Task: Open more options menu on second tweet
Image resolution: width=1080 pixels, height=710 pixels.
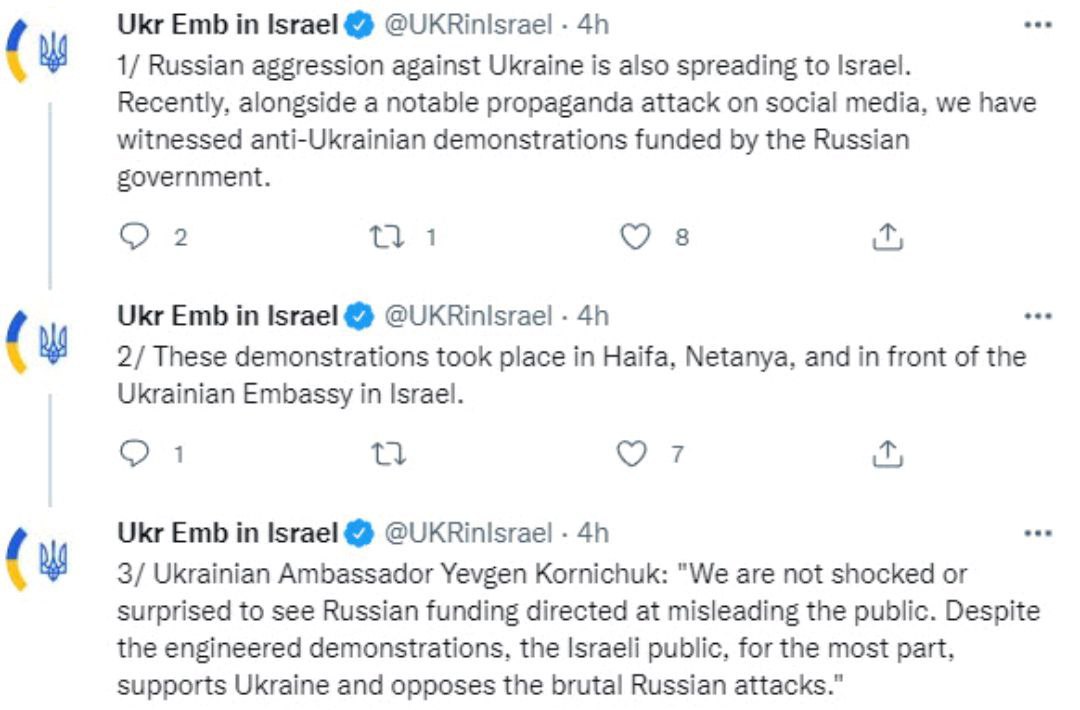Action: click(x=1039, y=316)
